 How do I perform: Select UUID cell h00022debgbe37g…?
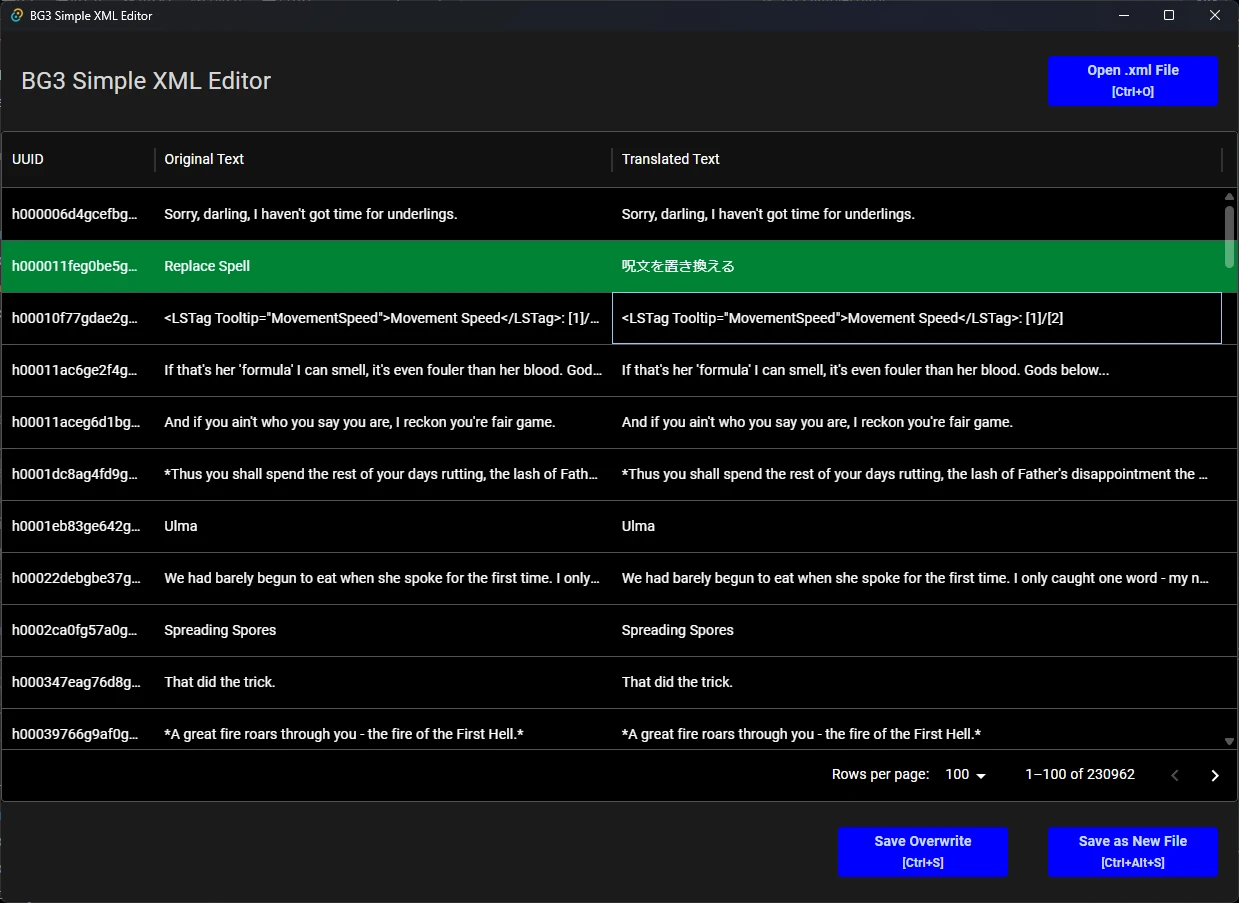(x=78, y=578)
